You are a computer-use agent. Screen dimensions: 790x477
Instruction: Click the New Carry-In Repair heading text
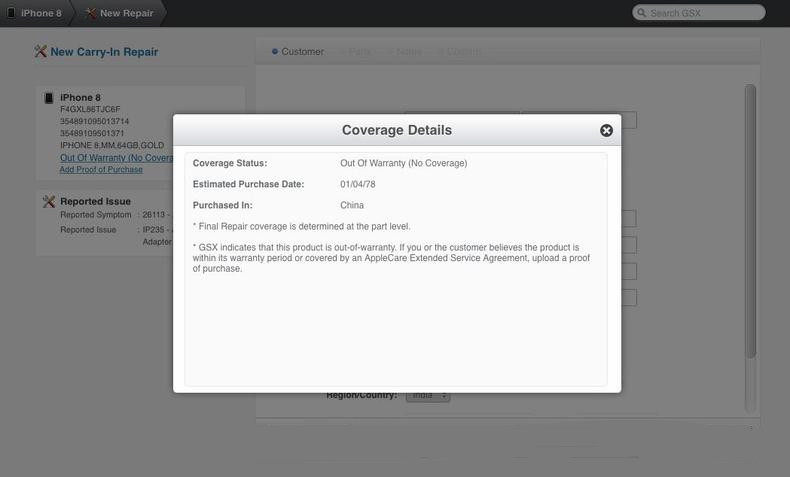104,52
